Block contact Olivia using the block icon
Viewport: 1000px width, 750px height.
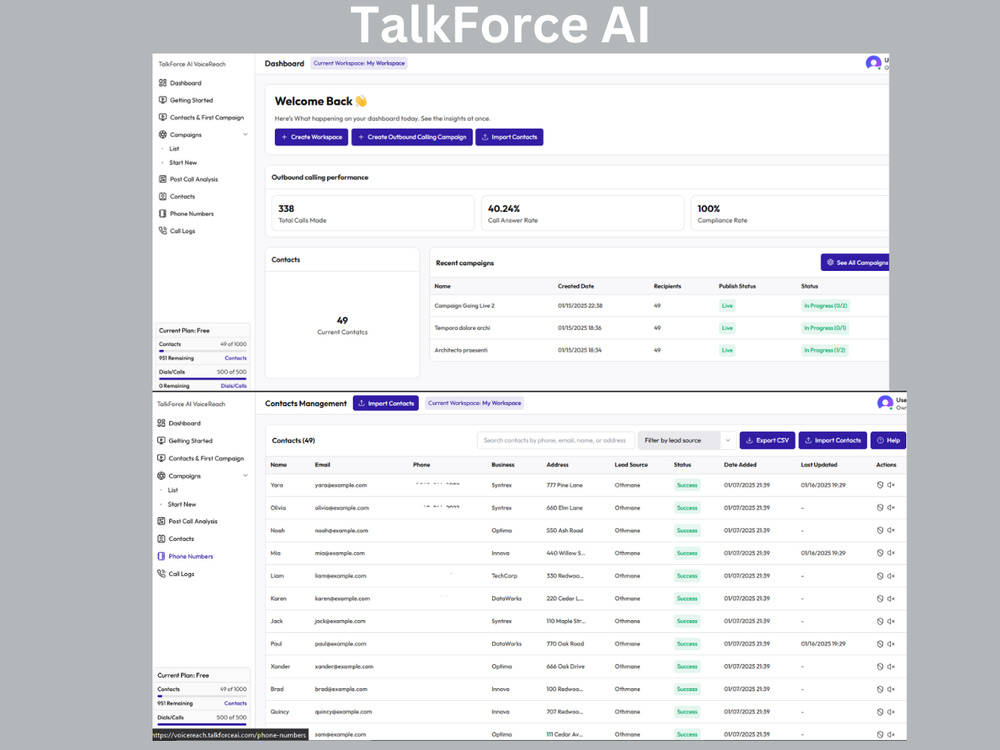click(880, 508)
